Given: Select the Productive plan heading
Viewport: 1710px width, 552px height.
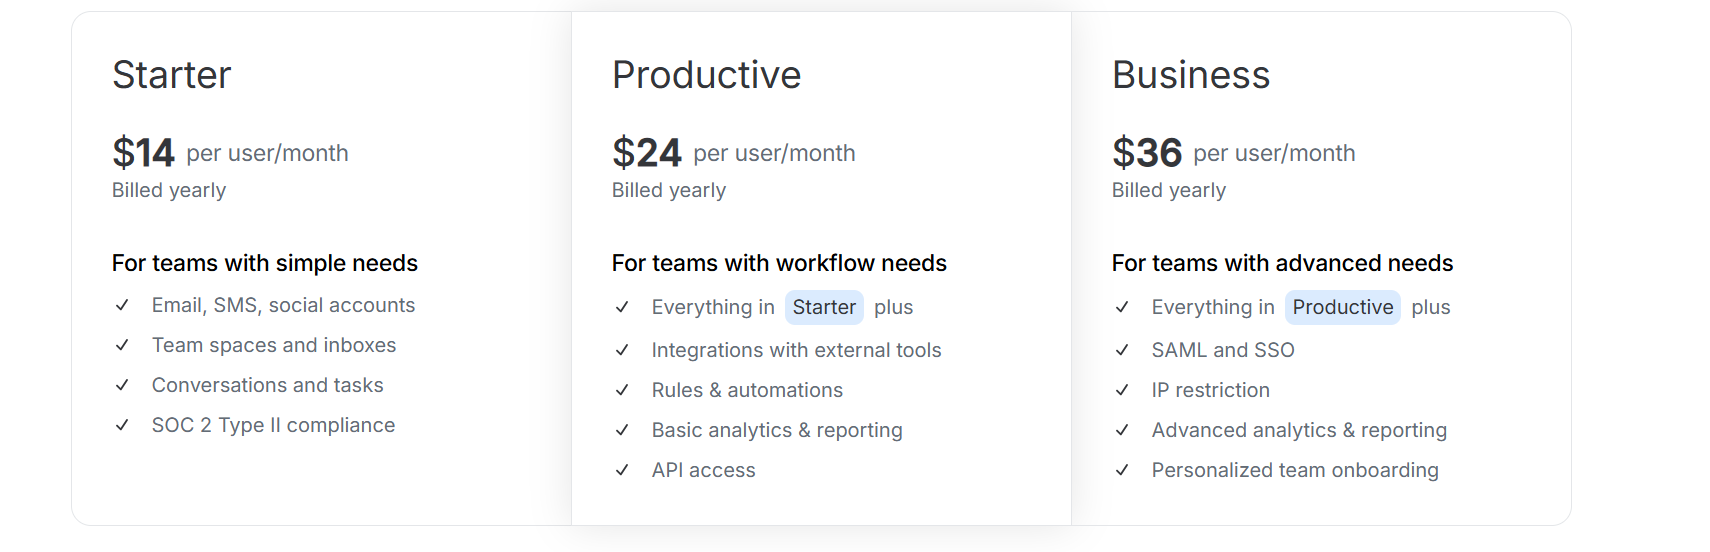Looking at the screenshot, I should 706,75.
